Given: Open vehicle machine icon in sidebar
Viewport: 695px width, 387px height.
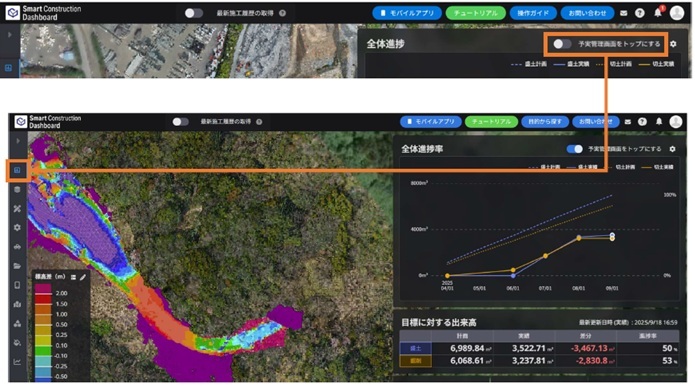Looking at the screenshot, I should tap(17, 246).
